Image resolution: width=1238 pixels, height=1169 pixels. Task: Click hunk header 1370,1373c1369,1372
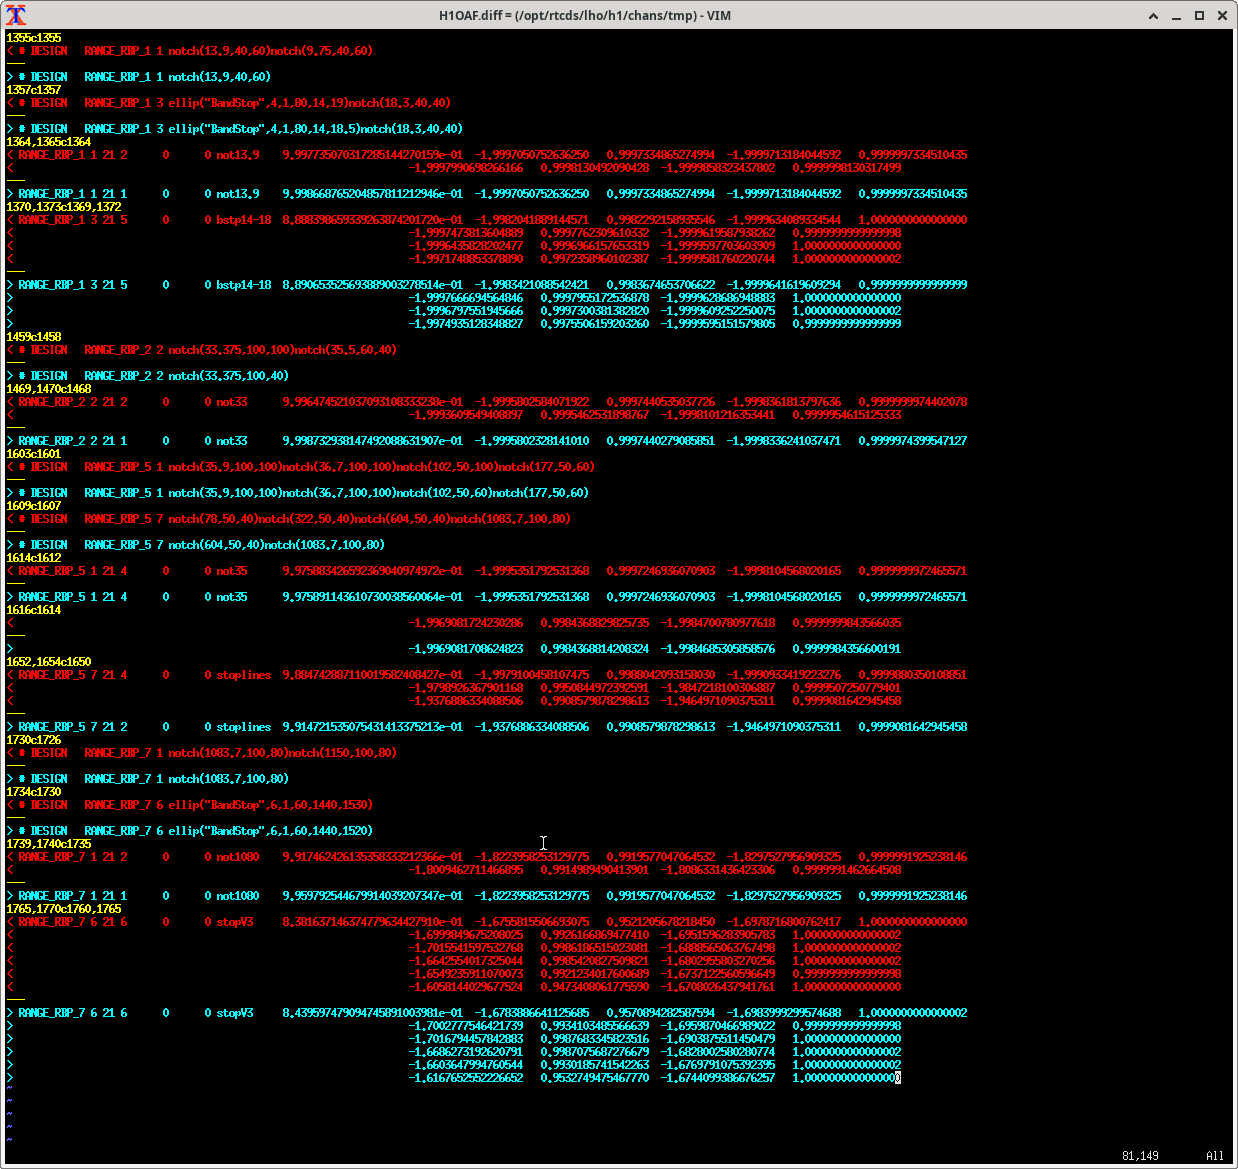(x=64, y=207)
